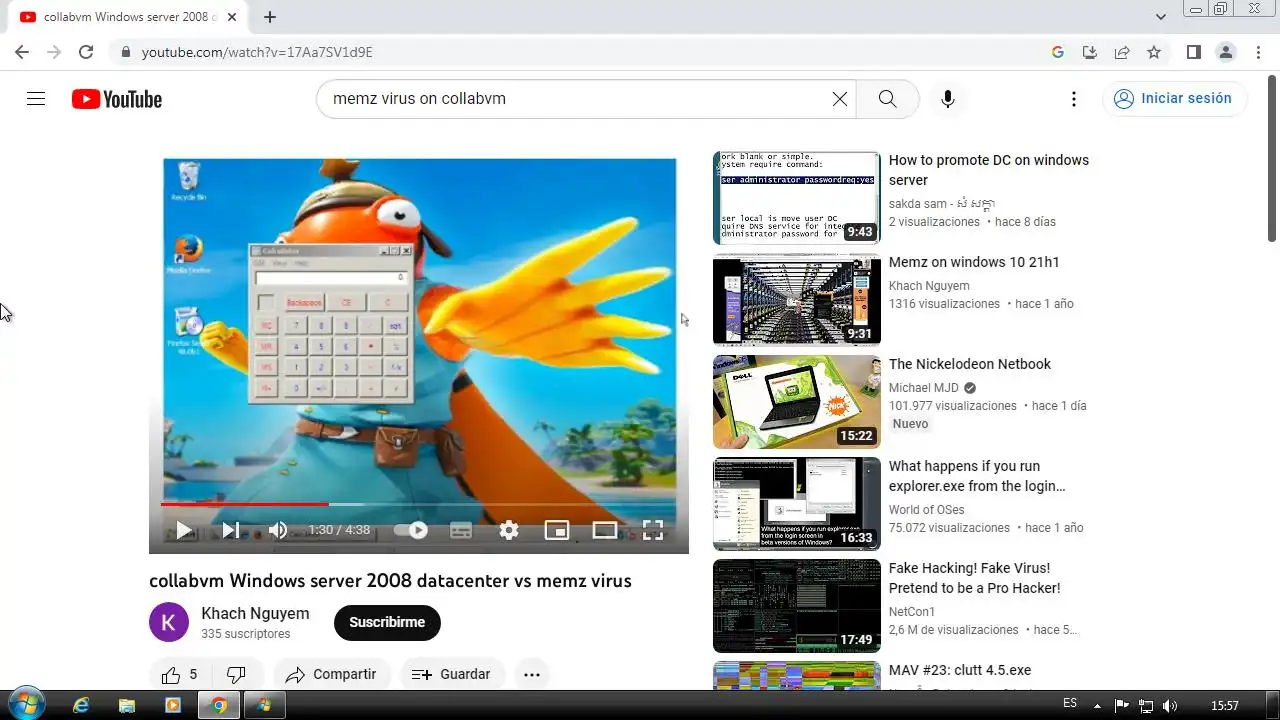Show hidden tray icons arrow
The image size is (1280, 720).
click(1098, 705)
